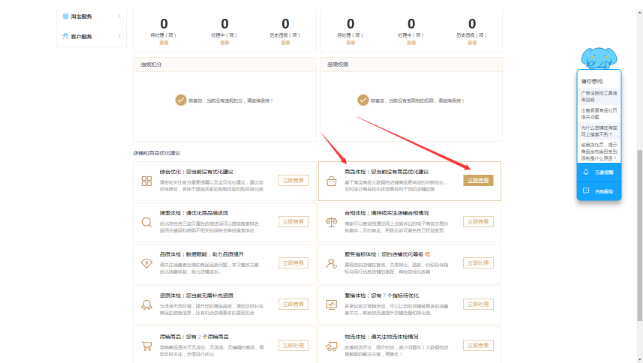Click the medal ribbon icon in the suggestions

click(x=147, y=305)
